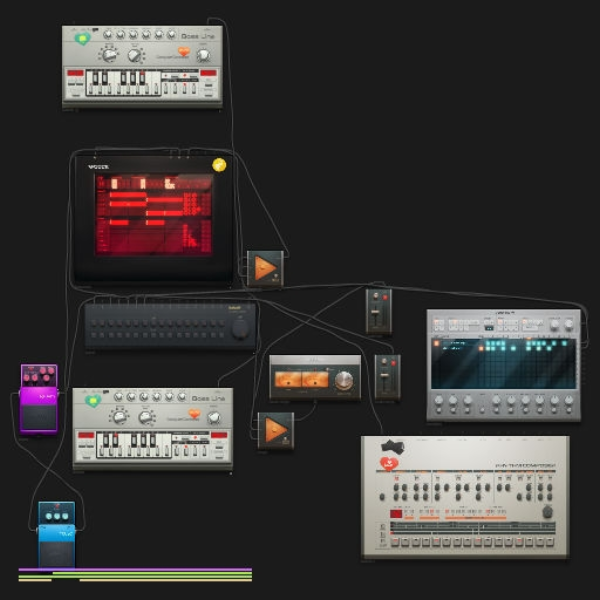Click the left orange meter display on VU device
Viewport: 600px width, 600px height.
[x=287, y=380]
